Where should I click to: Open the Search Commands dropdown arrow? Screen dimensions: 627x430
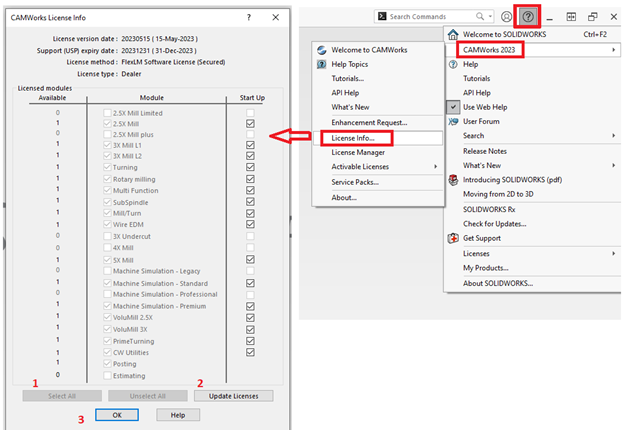[x=490, y=16]
